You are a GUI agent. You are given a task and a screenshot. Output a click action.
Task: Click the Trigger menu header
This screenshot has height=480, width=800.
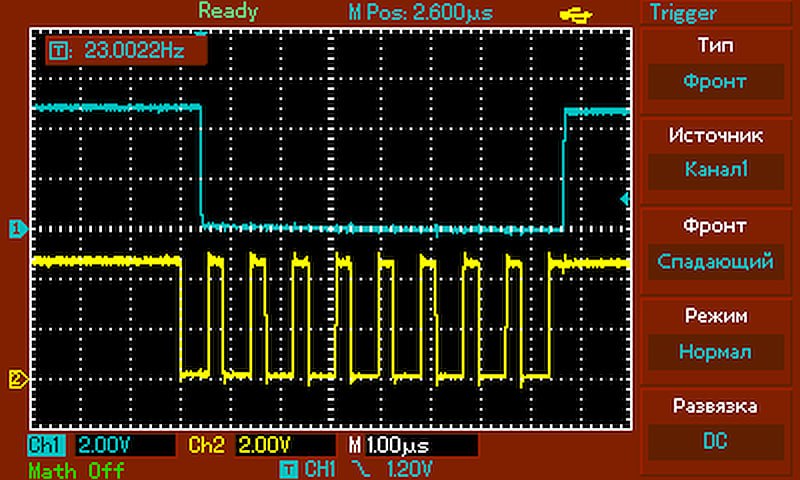click(x=684, y=13)
